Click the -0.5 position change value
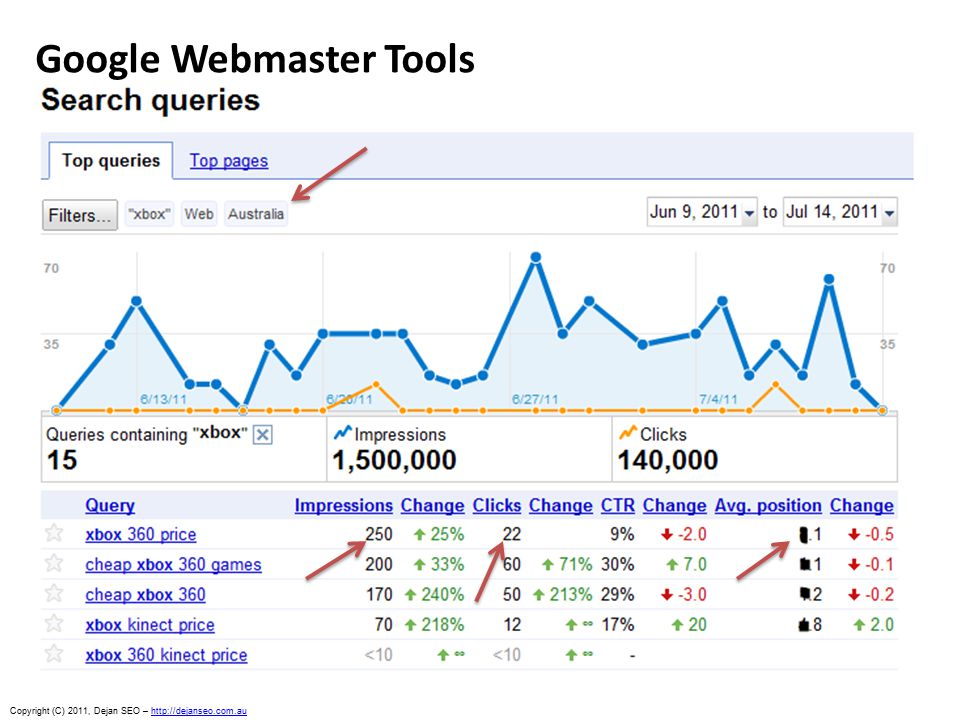Viewport: 960px width, 720px height. (x=879, y=534)
